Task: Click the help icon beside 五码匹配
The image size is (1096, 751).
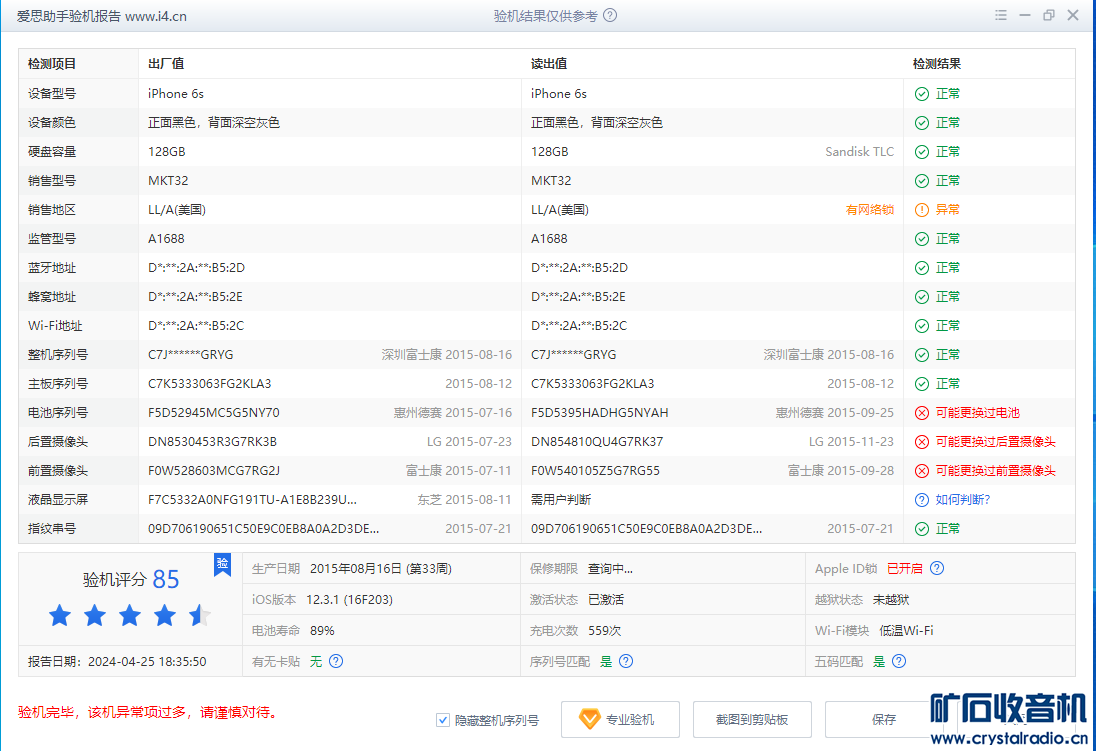Action: [899, 661]
